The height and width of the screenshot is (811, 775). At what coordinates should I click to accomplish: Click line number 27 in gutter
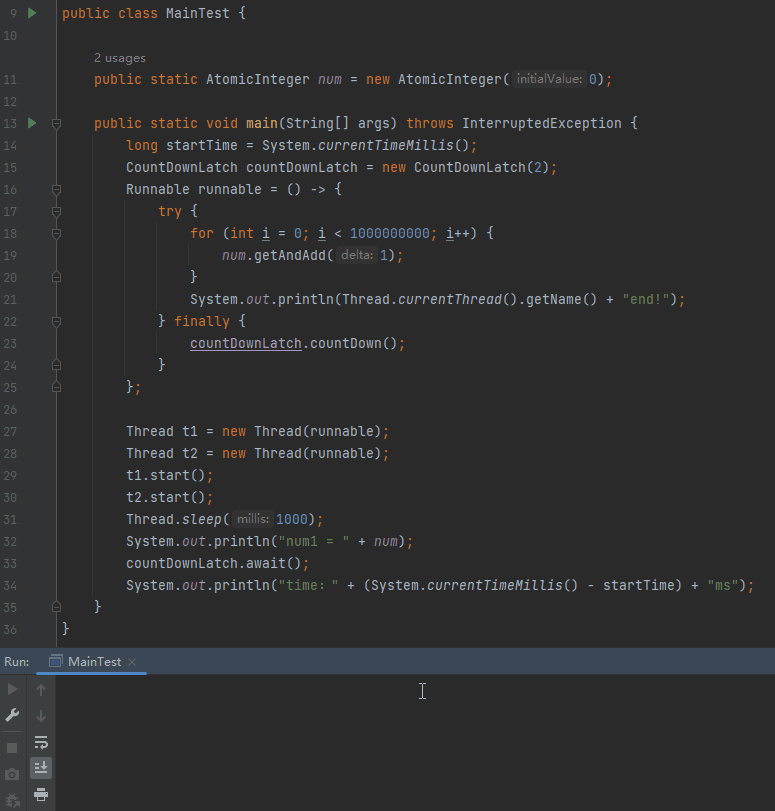tap(10, 431)
